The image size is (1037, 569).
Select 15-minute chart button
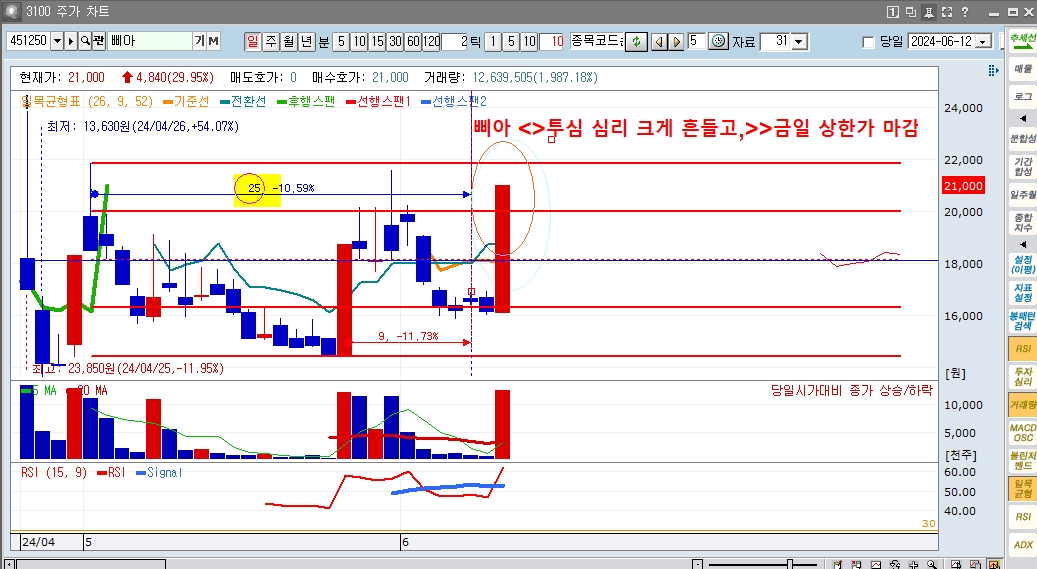pyautogui.click(x=378, y=42)
